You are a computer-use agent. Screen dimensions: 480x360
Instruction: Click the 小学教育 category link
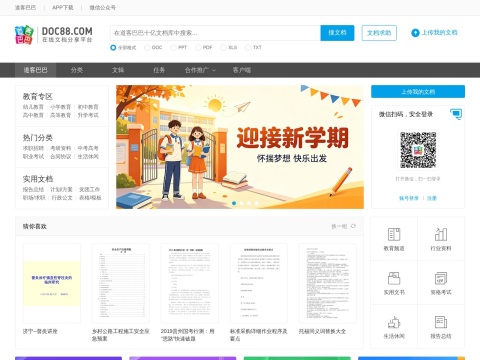click(x=60, y=107)
